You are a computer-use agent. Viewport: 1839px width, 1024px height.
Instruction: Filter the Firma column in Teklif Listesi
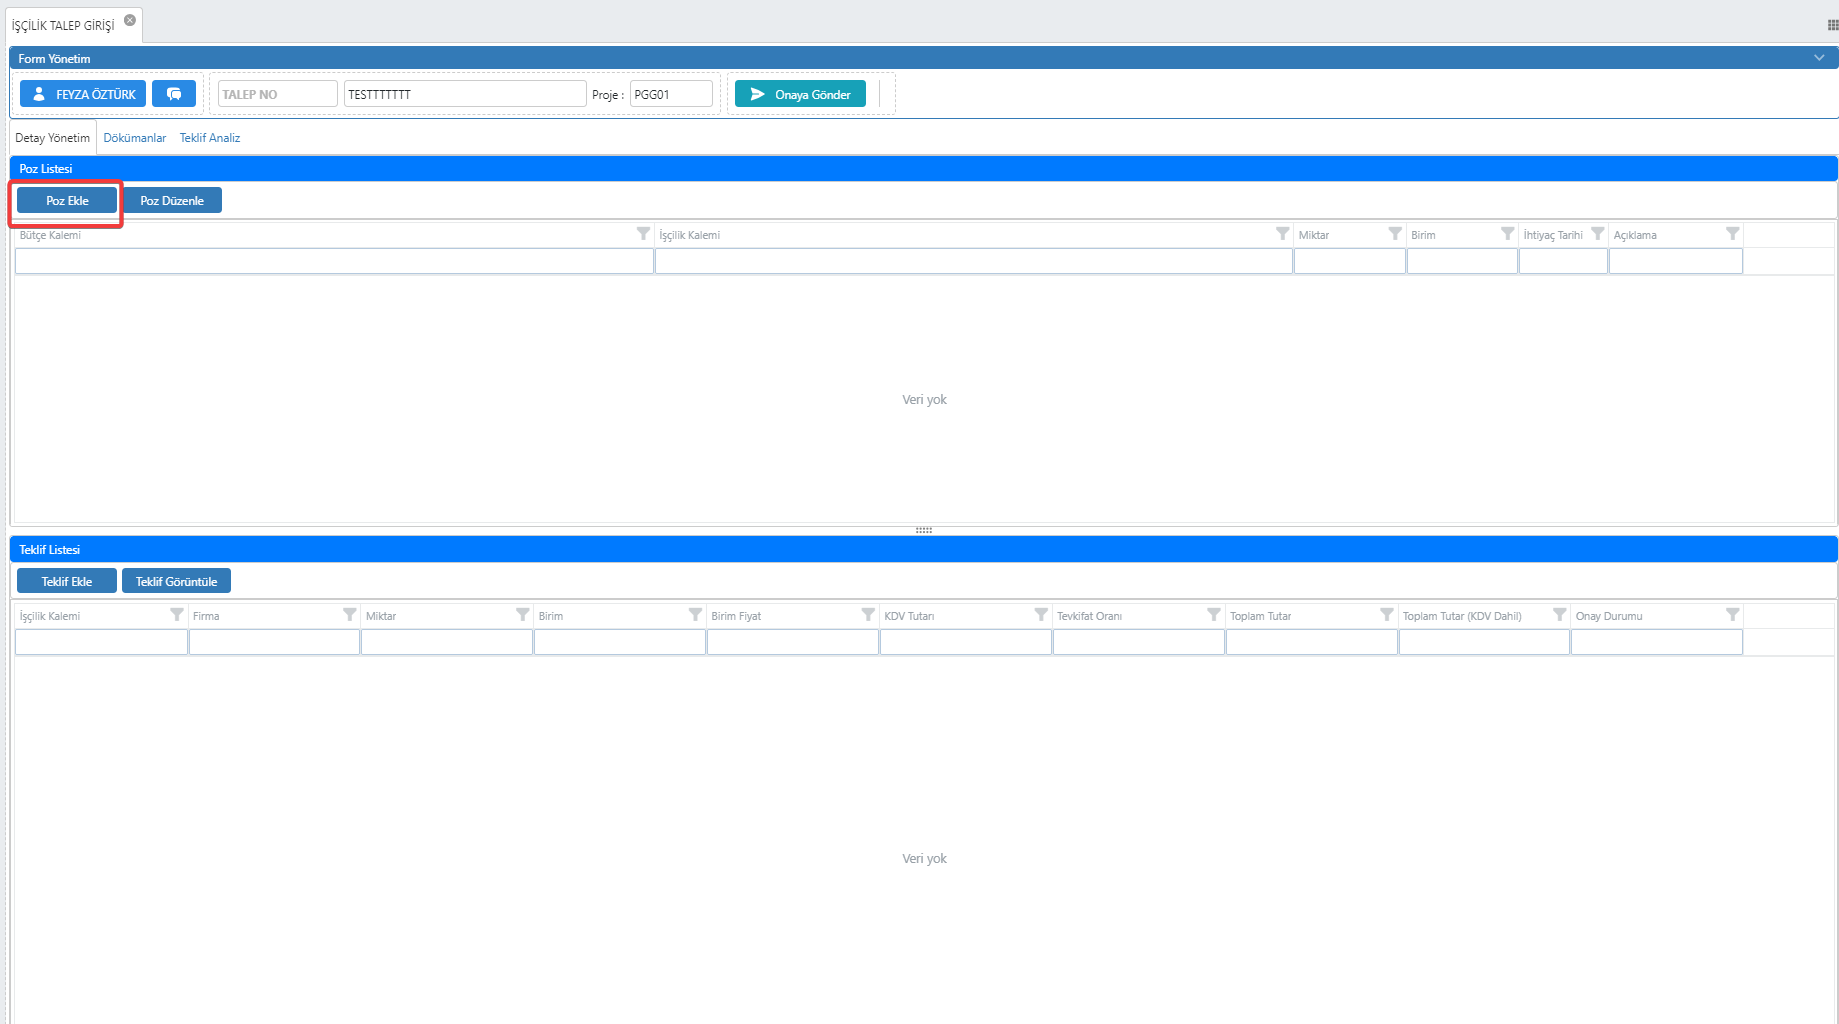point(349,615)
